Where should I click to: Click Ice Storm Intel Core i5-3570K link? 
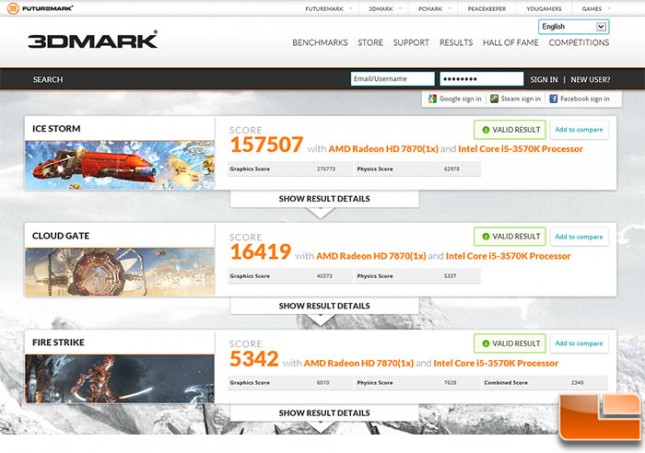coord(520,149)
